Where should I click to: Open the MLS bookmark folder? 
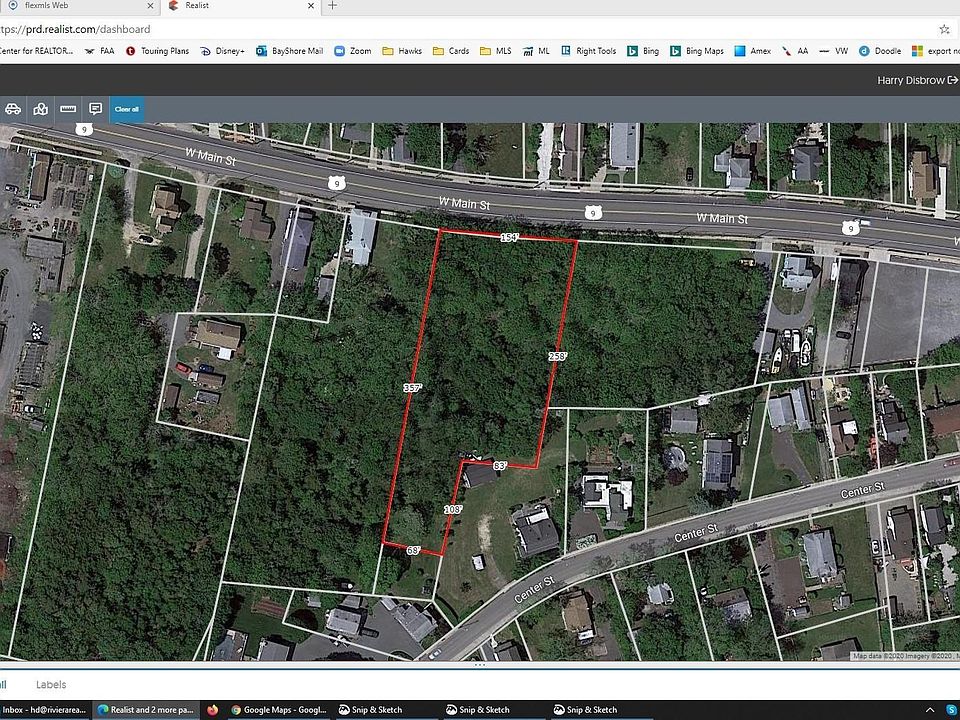[x=496, y=51]
